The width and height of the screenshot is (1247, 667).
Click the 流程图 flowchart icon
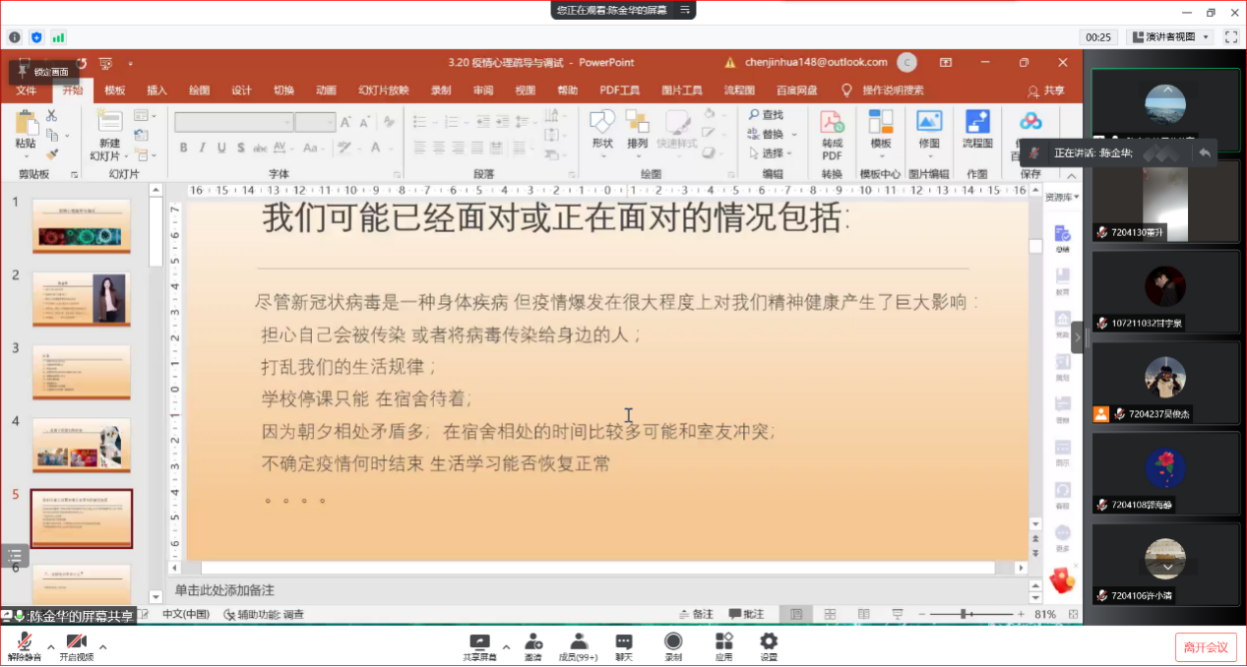coord(977,132)
